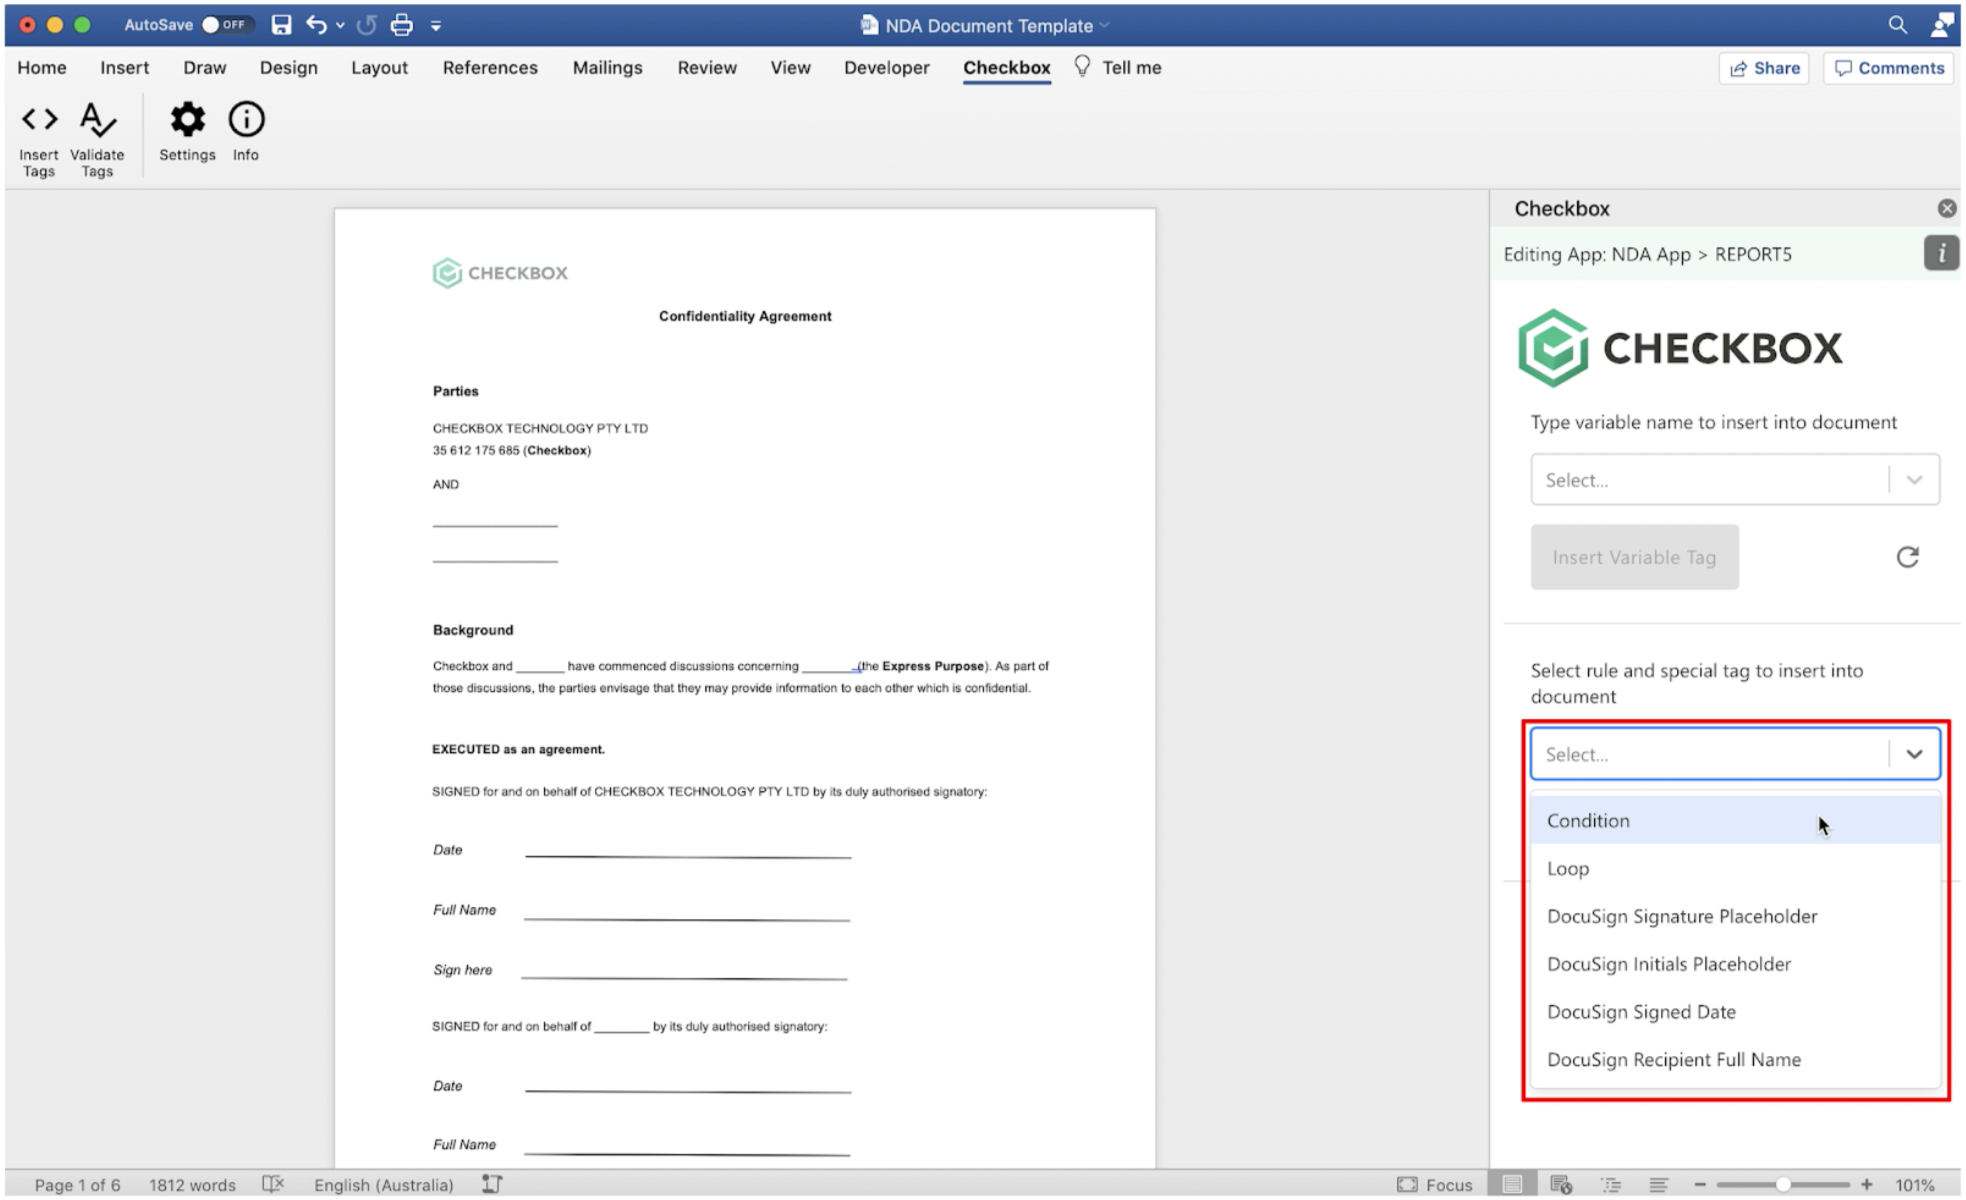Choose Condition from the list
The height and width of the screenshot is (1200, 1966).
click(x=1734, y=820)
